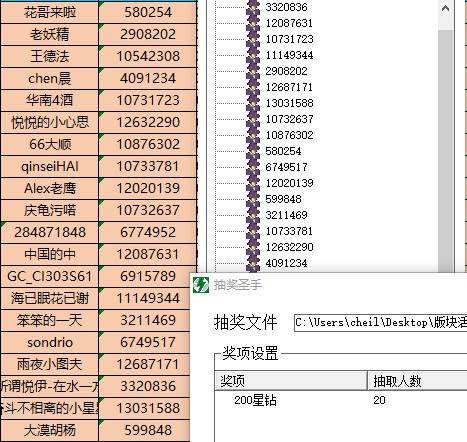
Task: Click spreadsheet cell 老妖精
Action: [50, 34]
